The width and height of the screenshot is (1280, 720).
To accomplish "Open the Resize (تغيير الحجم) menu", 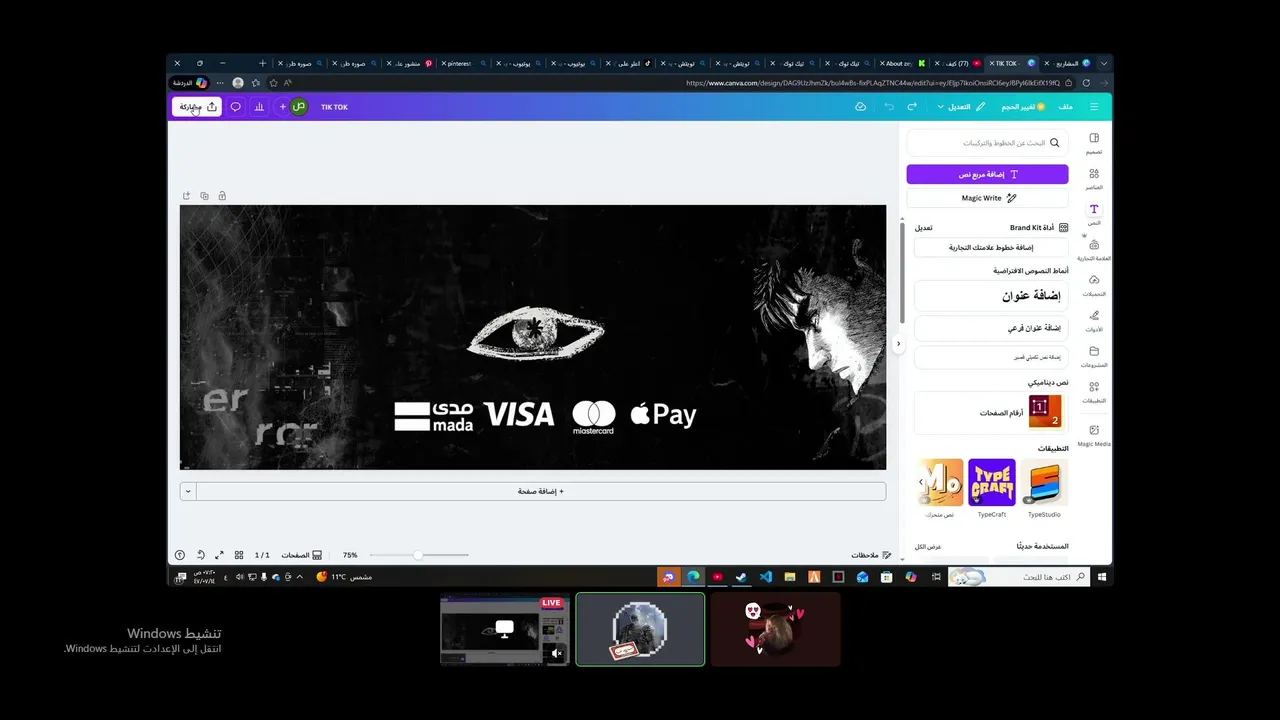I will [x=1022, y=107].
